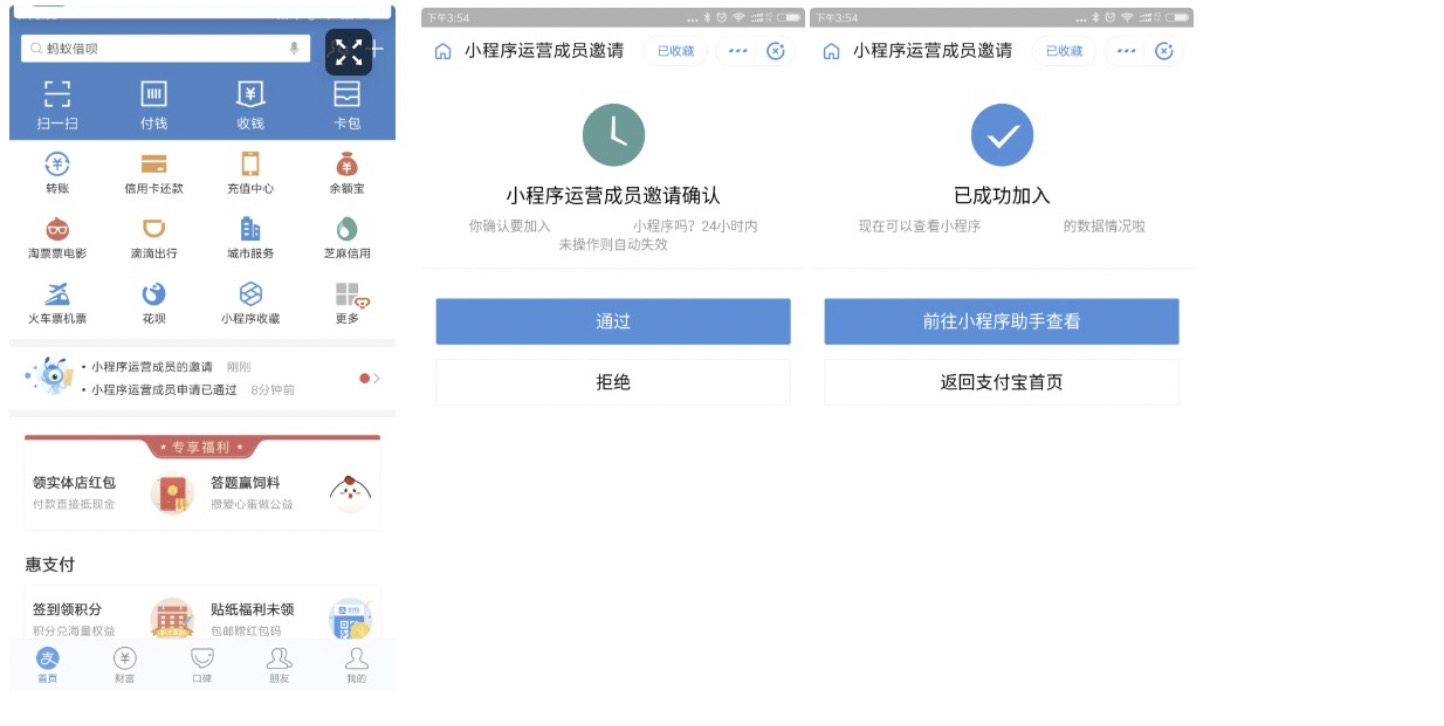
Task: Tap home icon on 已成功加入 page
Action: click(x=831, y=51)
